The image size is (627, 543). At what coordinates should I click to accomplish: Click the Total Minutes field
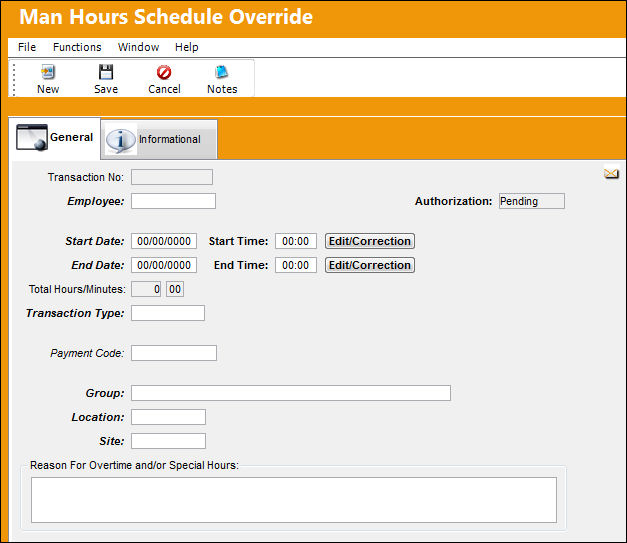[x=175, y=289]
